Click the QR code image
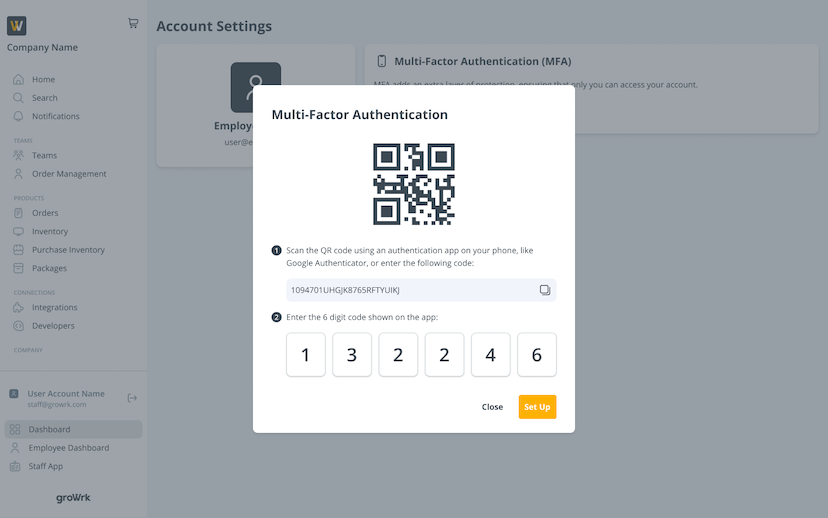This screenshot has height=518, width=828. 414,184
